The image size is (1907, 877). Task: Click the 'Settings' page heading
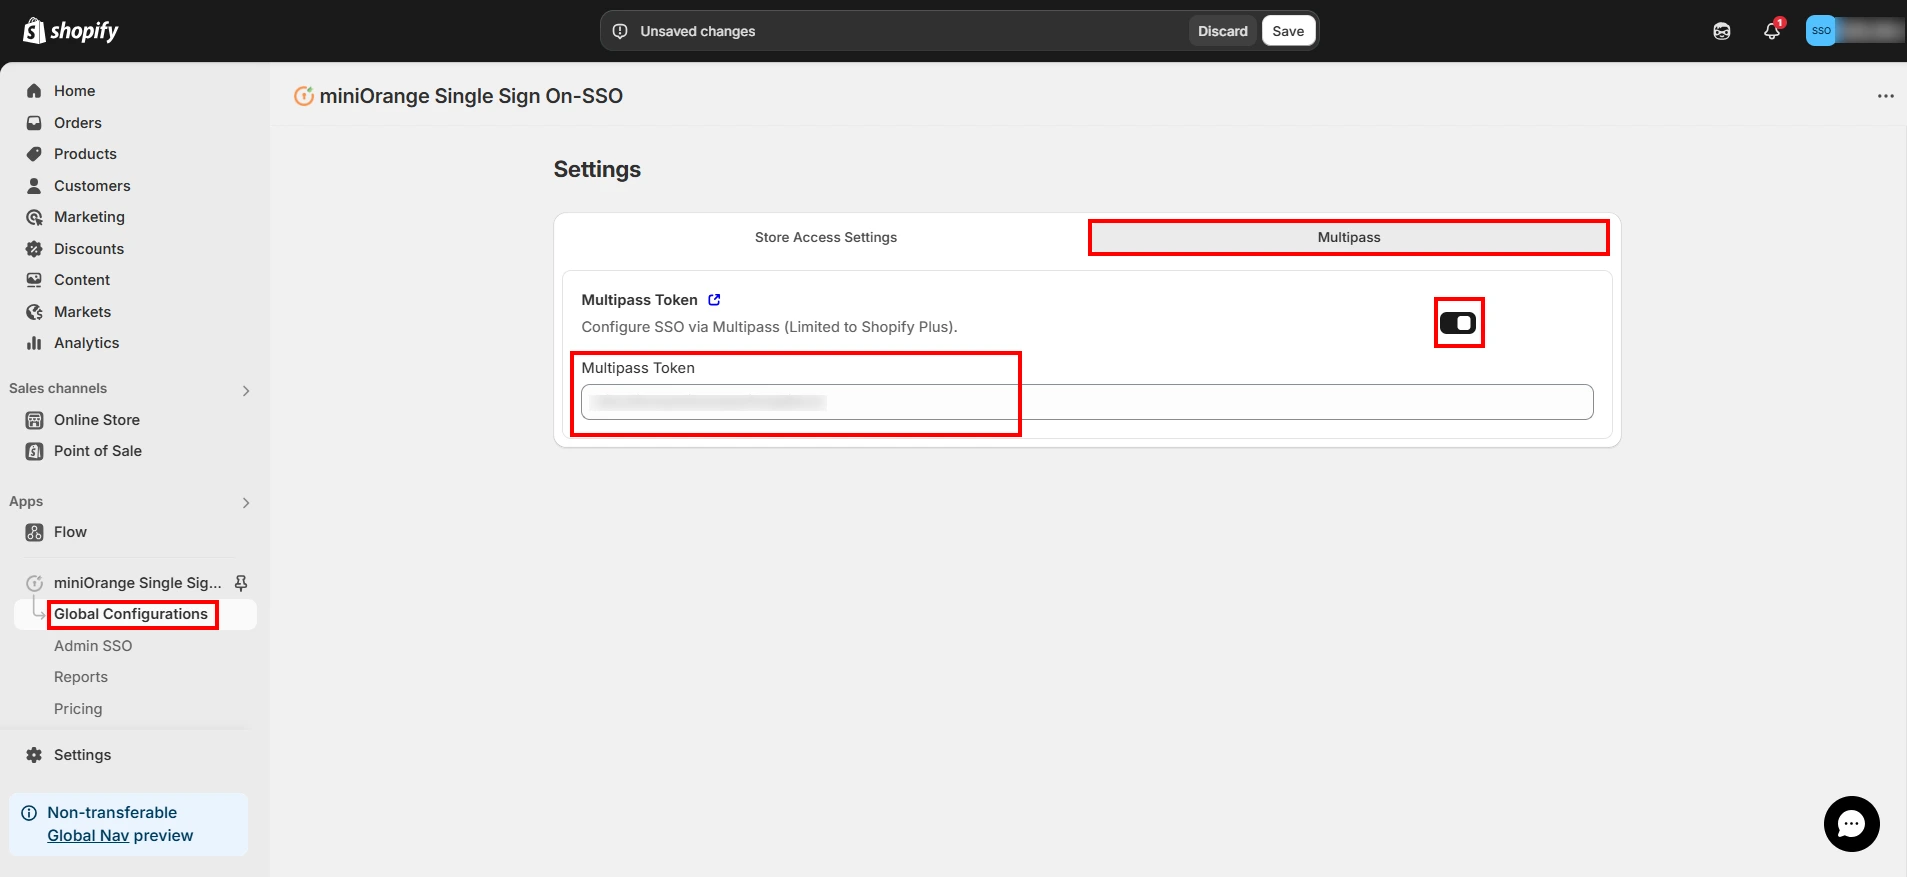pyautogui.click(x=597, y=169)
